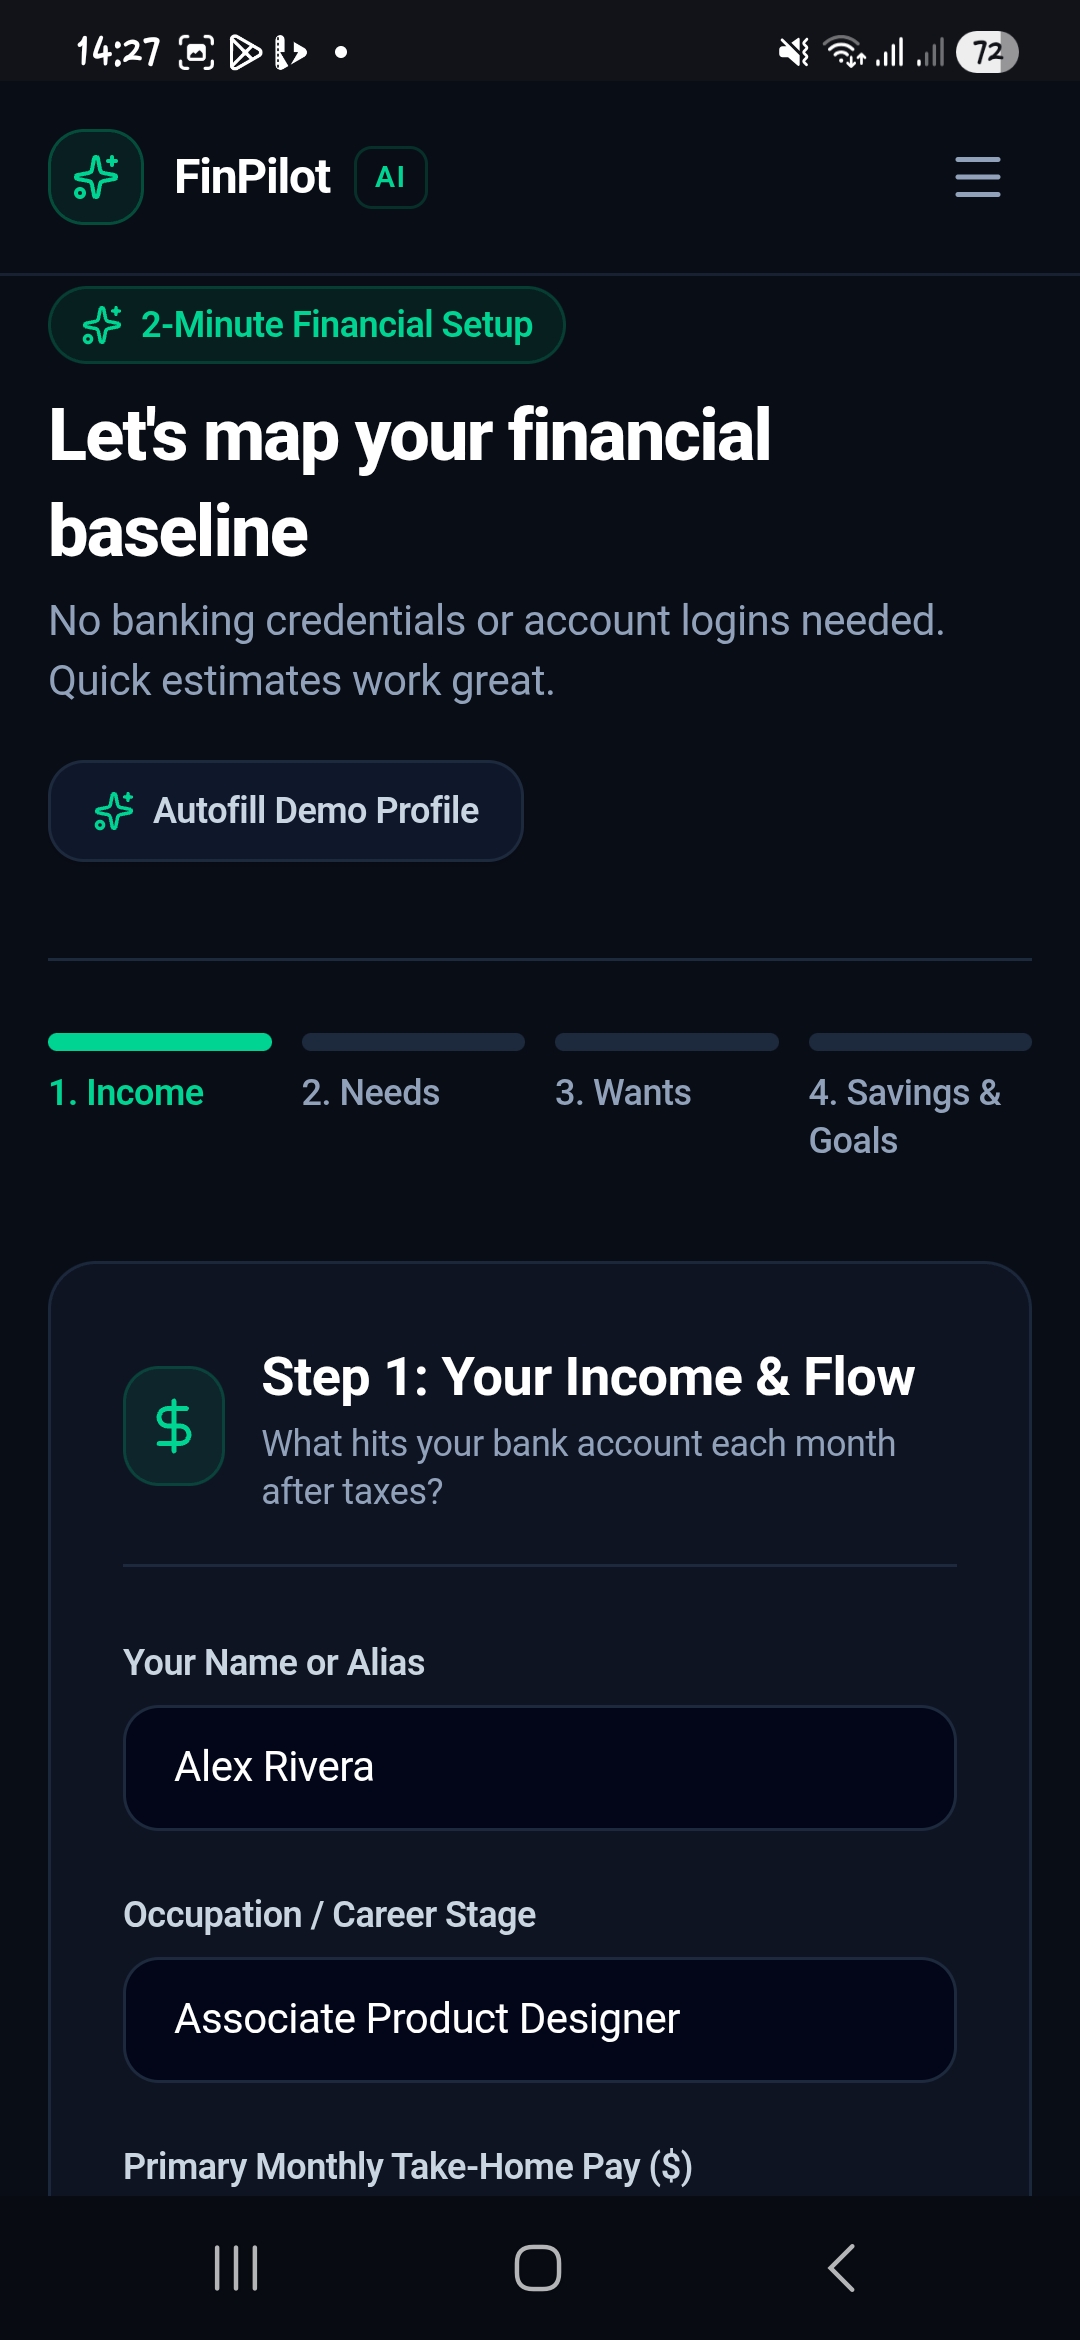Switch to the 2. Needs step
Screen dimensions: 1080x2340
[371, 1093]
